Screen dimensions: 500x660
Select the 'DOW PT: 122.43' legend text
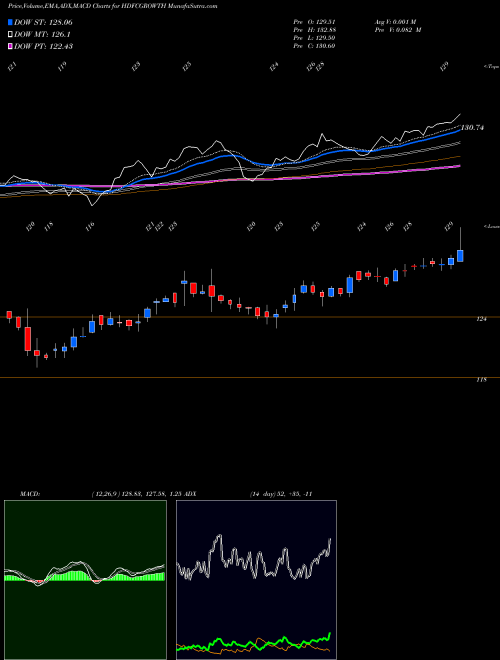(43, 46)
